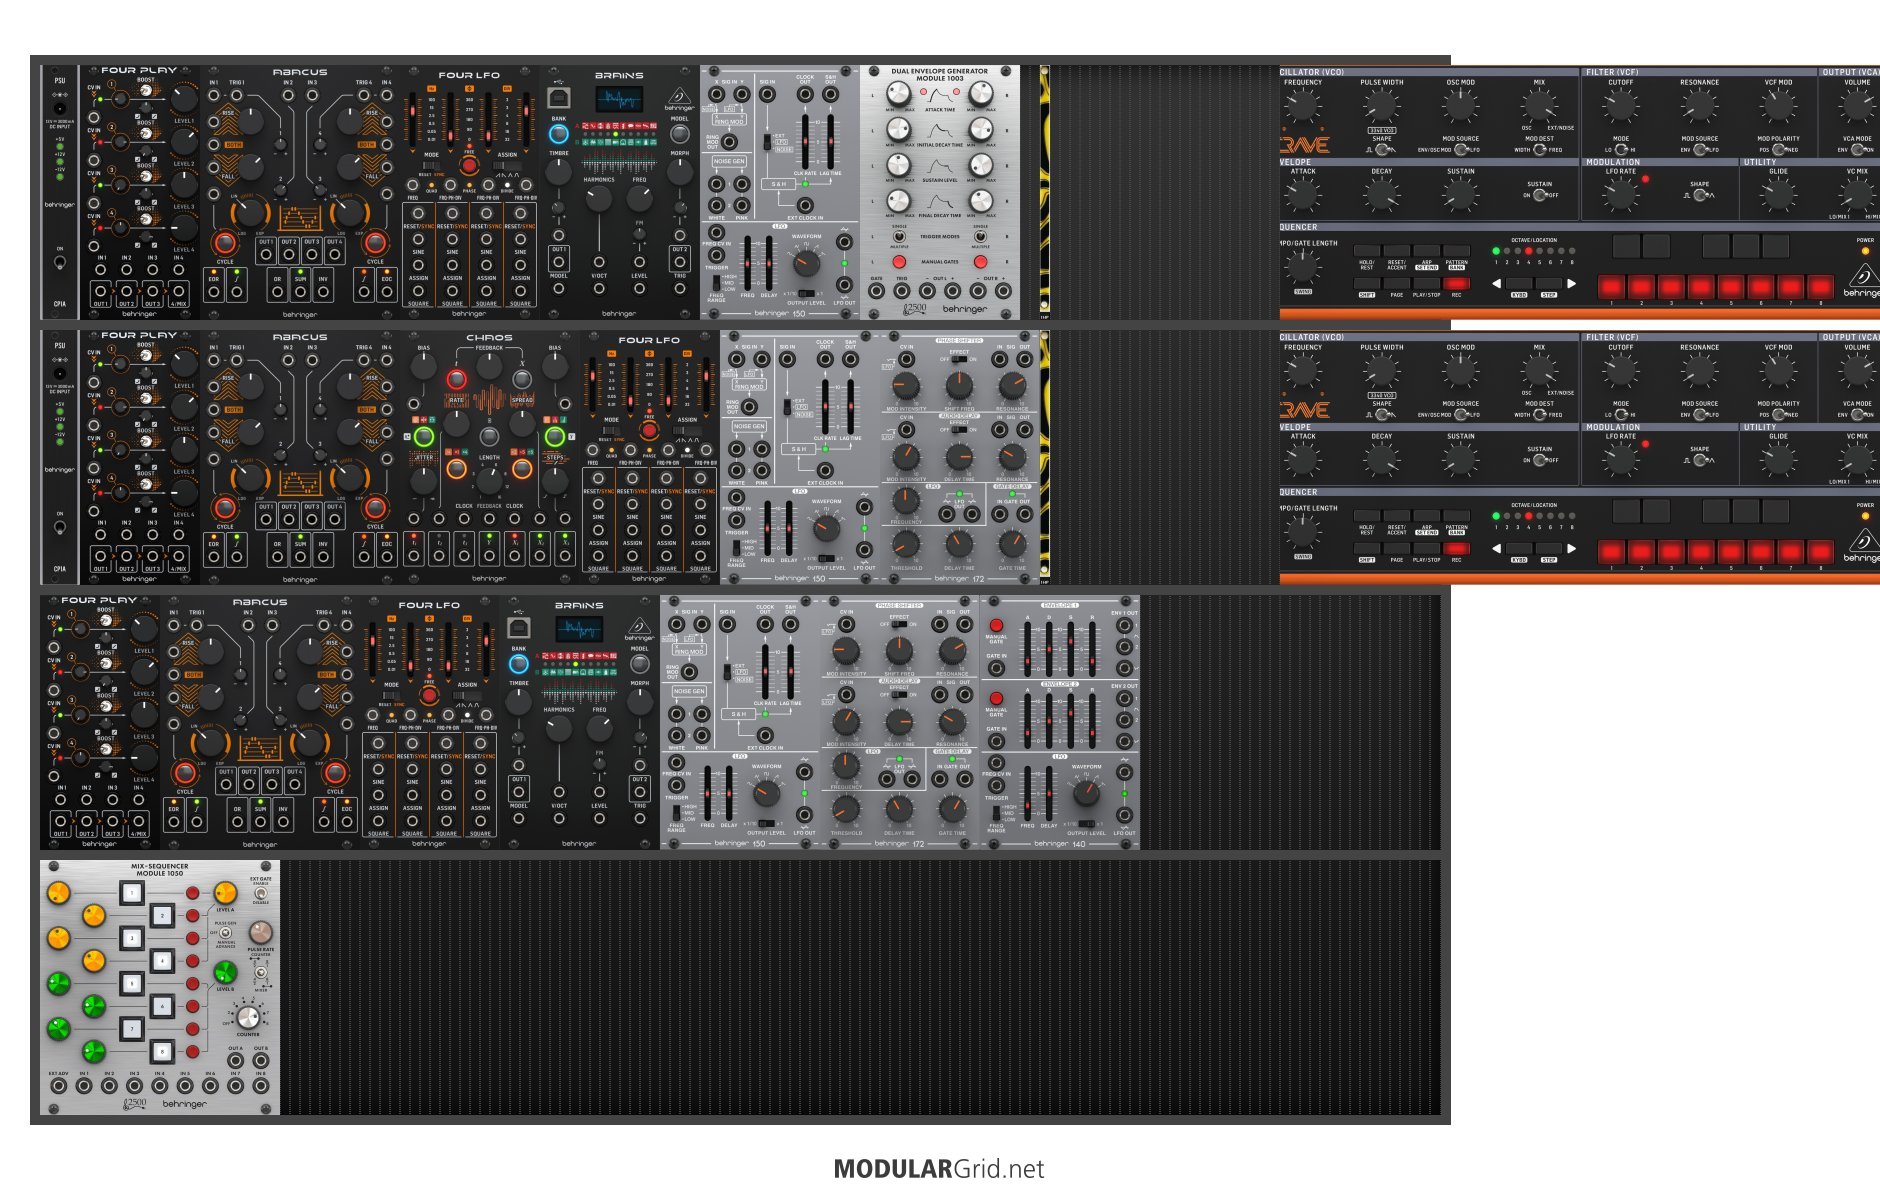Screen dimensions: 1880x1190
Task: Click the USB port icon on third-row Brains module
Action: [x=519, y=628]
